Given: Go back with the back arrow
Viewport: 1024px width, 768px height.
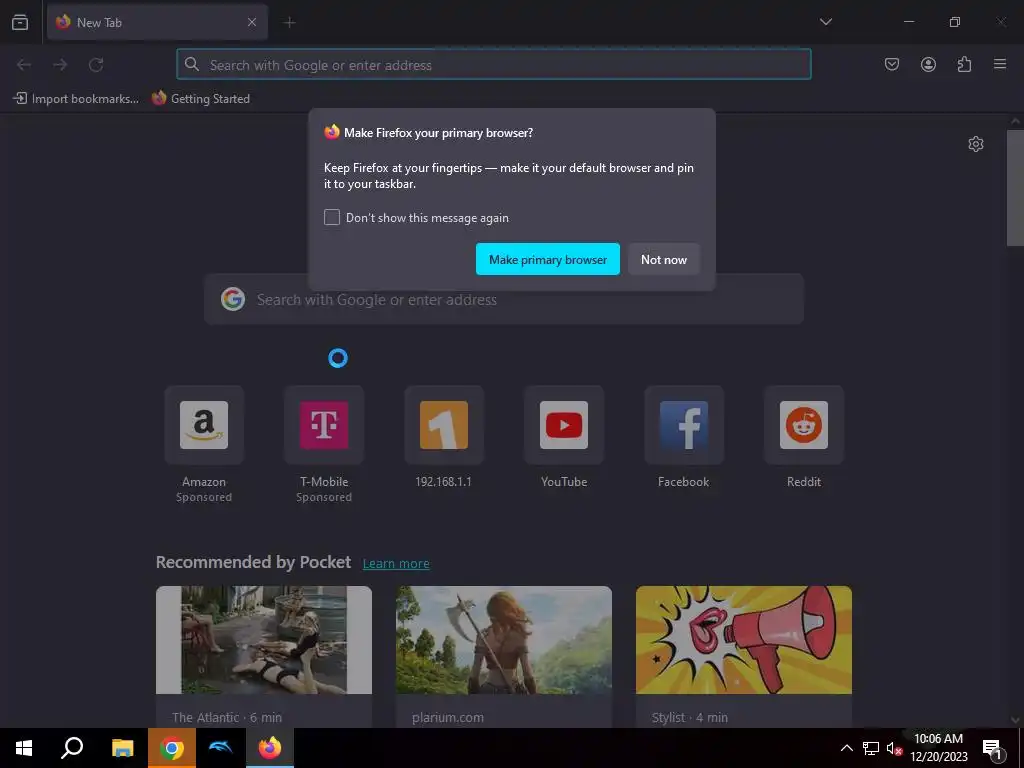Looking at the screenshot, I should (x=24, y=65).
